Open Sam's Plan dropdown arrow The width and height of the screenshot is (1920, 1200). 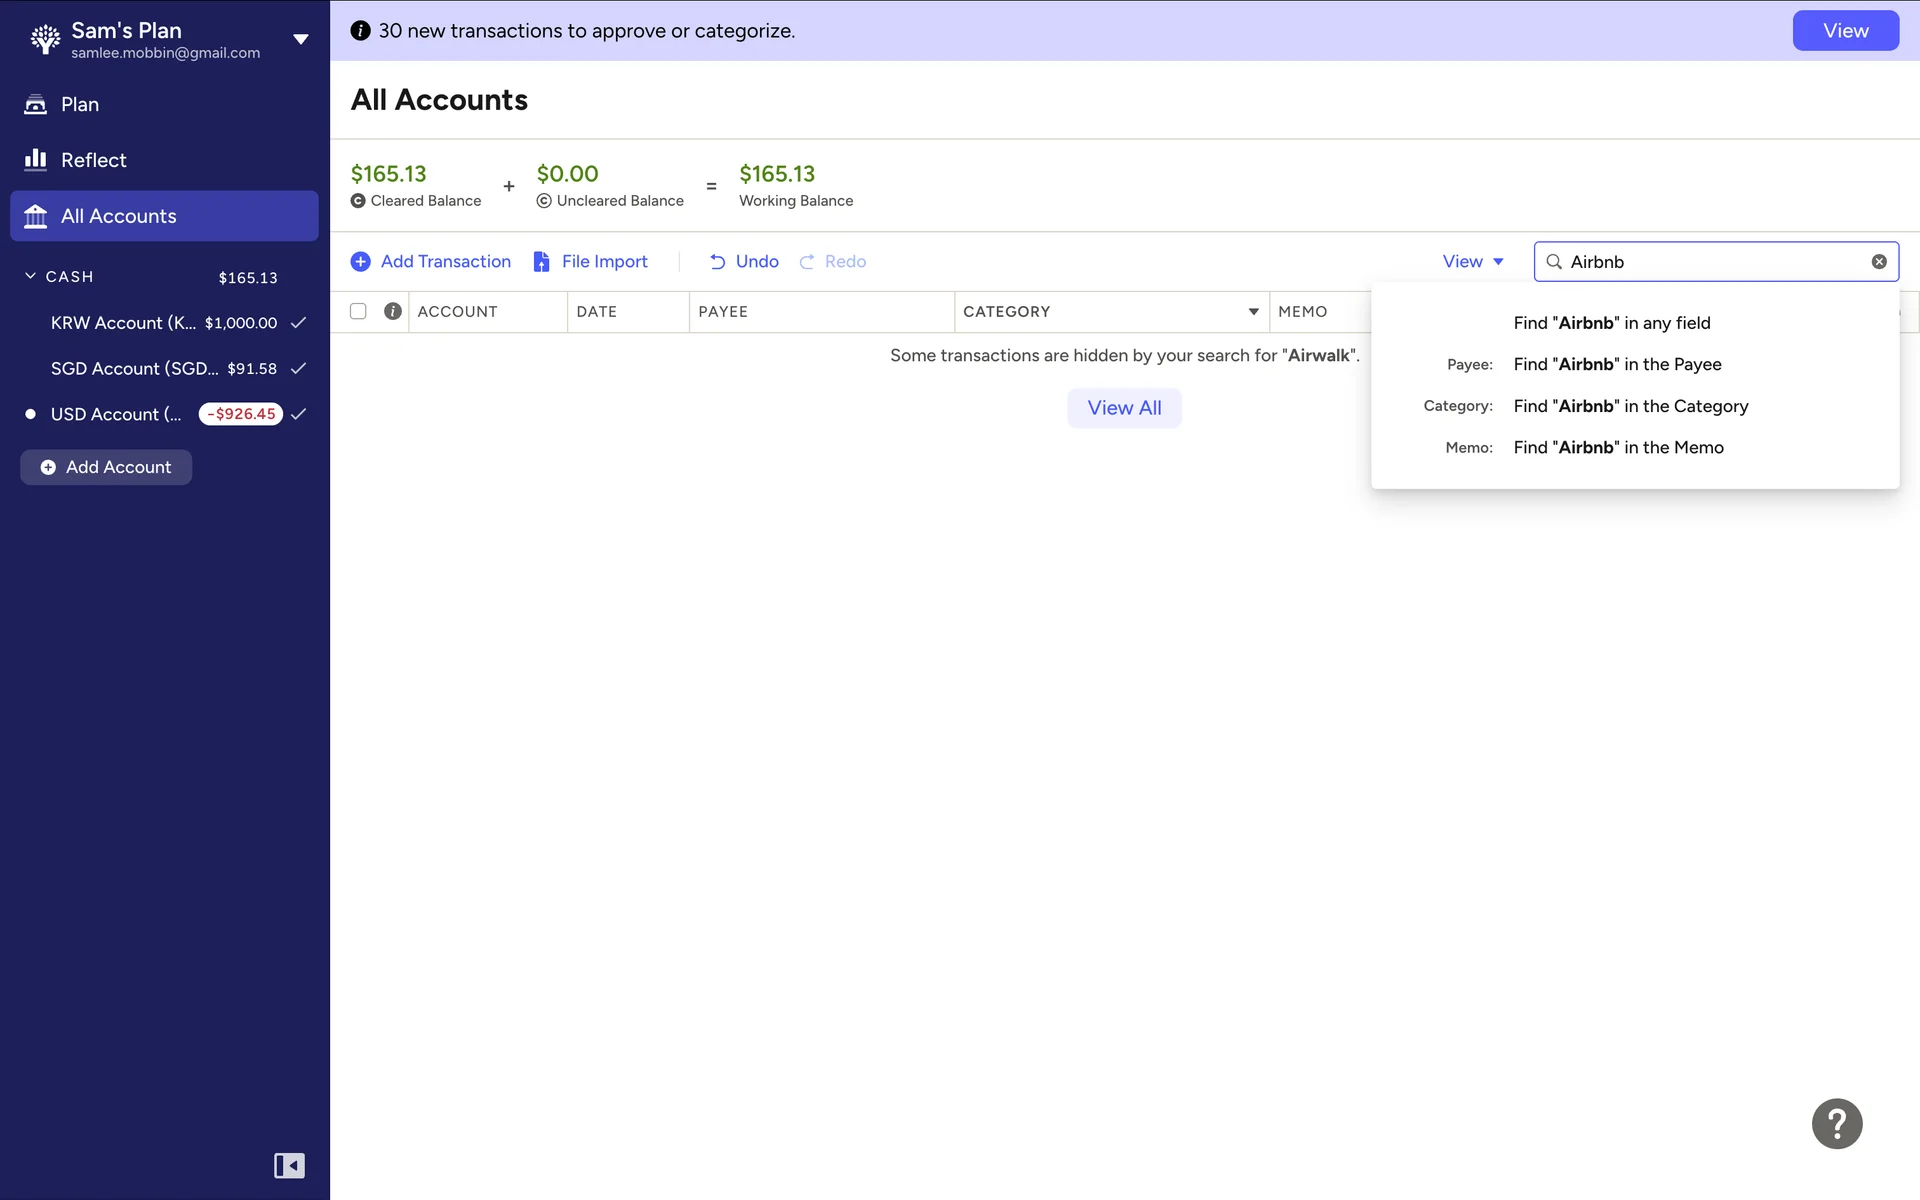[300, 40]
